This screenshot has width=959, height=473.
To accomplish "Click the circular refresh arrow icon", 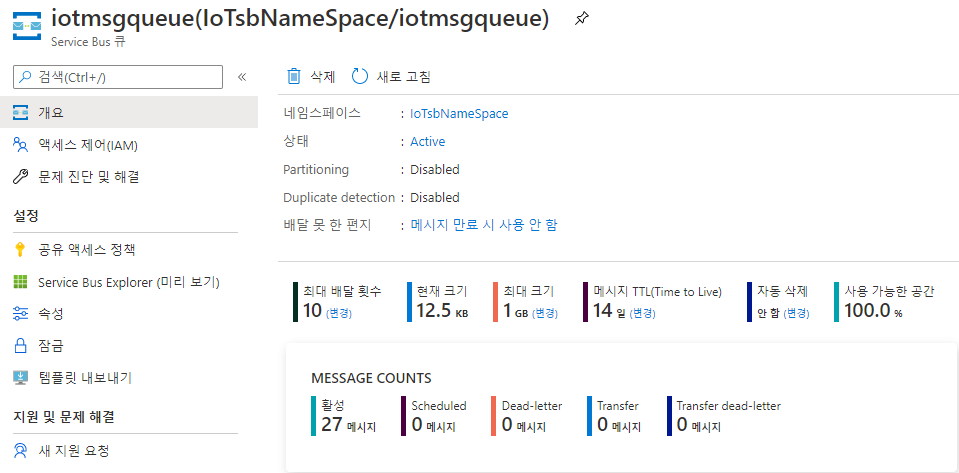I will (x=360, y=76).
